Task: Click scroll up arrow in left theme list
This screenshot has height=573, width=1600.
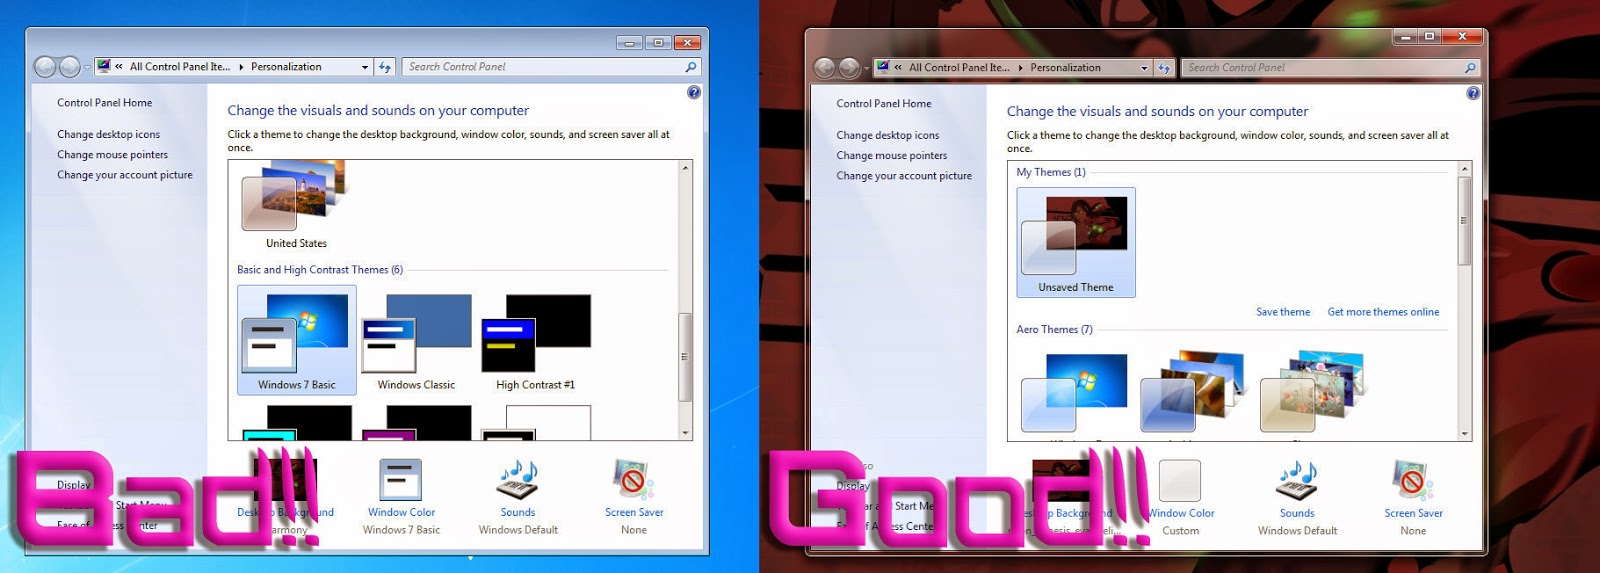Action: click(x=685, y=168)
